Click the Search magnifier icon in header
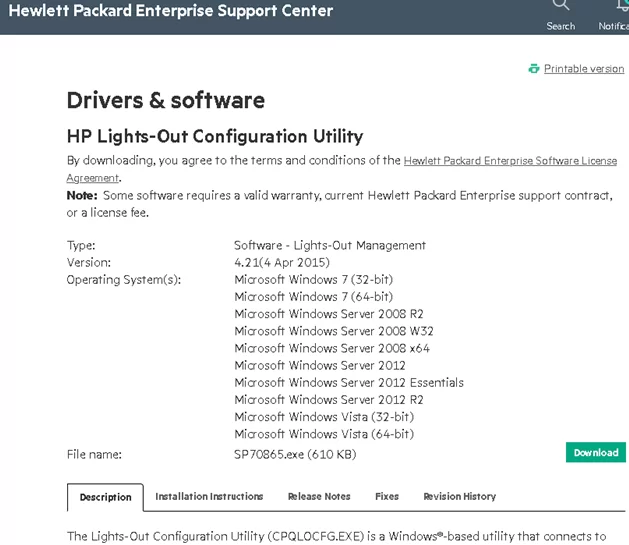The width and height of the screenshot is (629, 545). click(561, 6)
